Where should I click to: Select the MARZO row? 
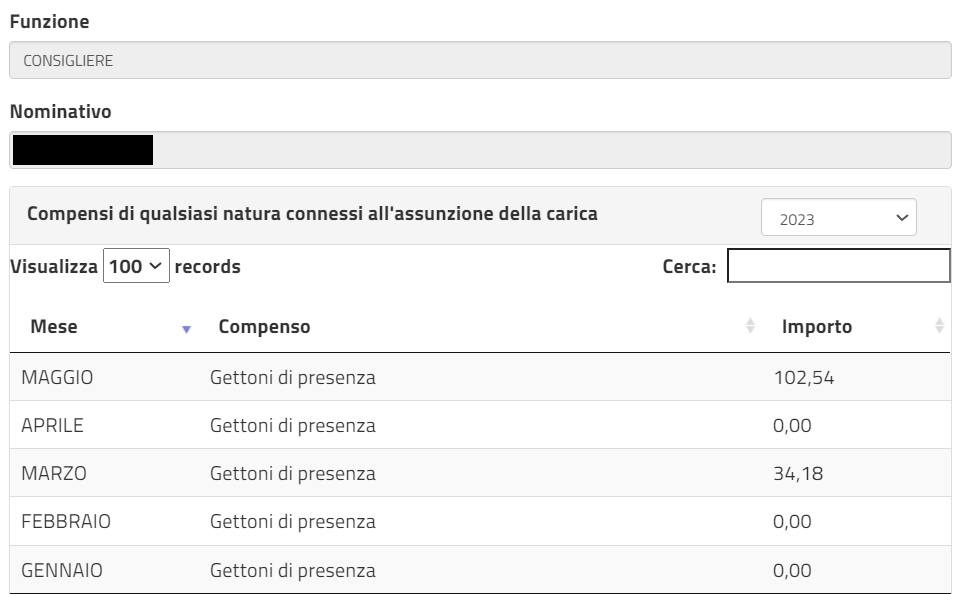click(x=480, y=473)
